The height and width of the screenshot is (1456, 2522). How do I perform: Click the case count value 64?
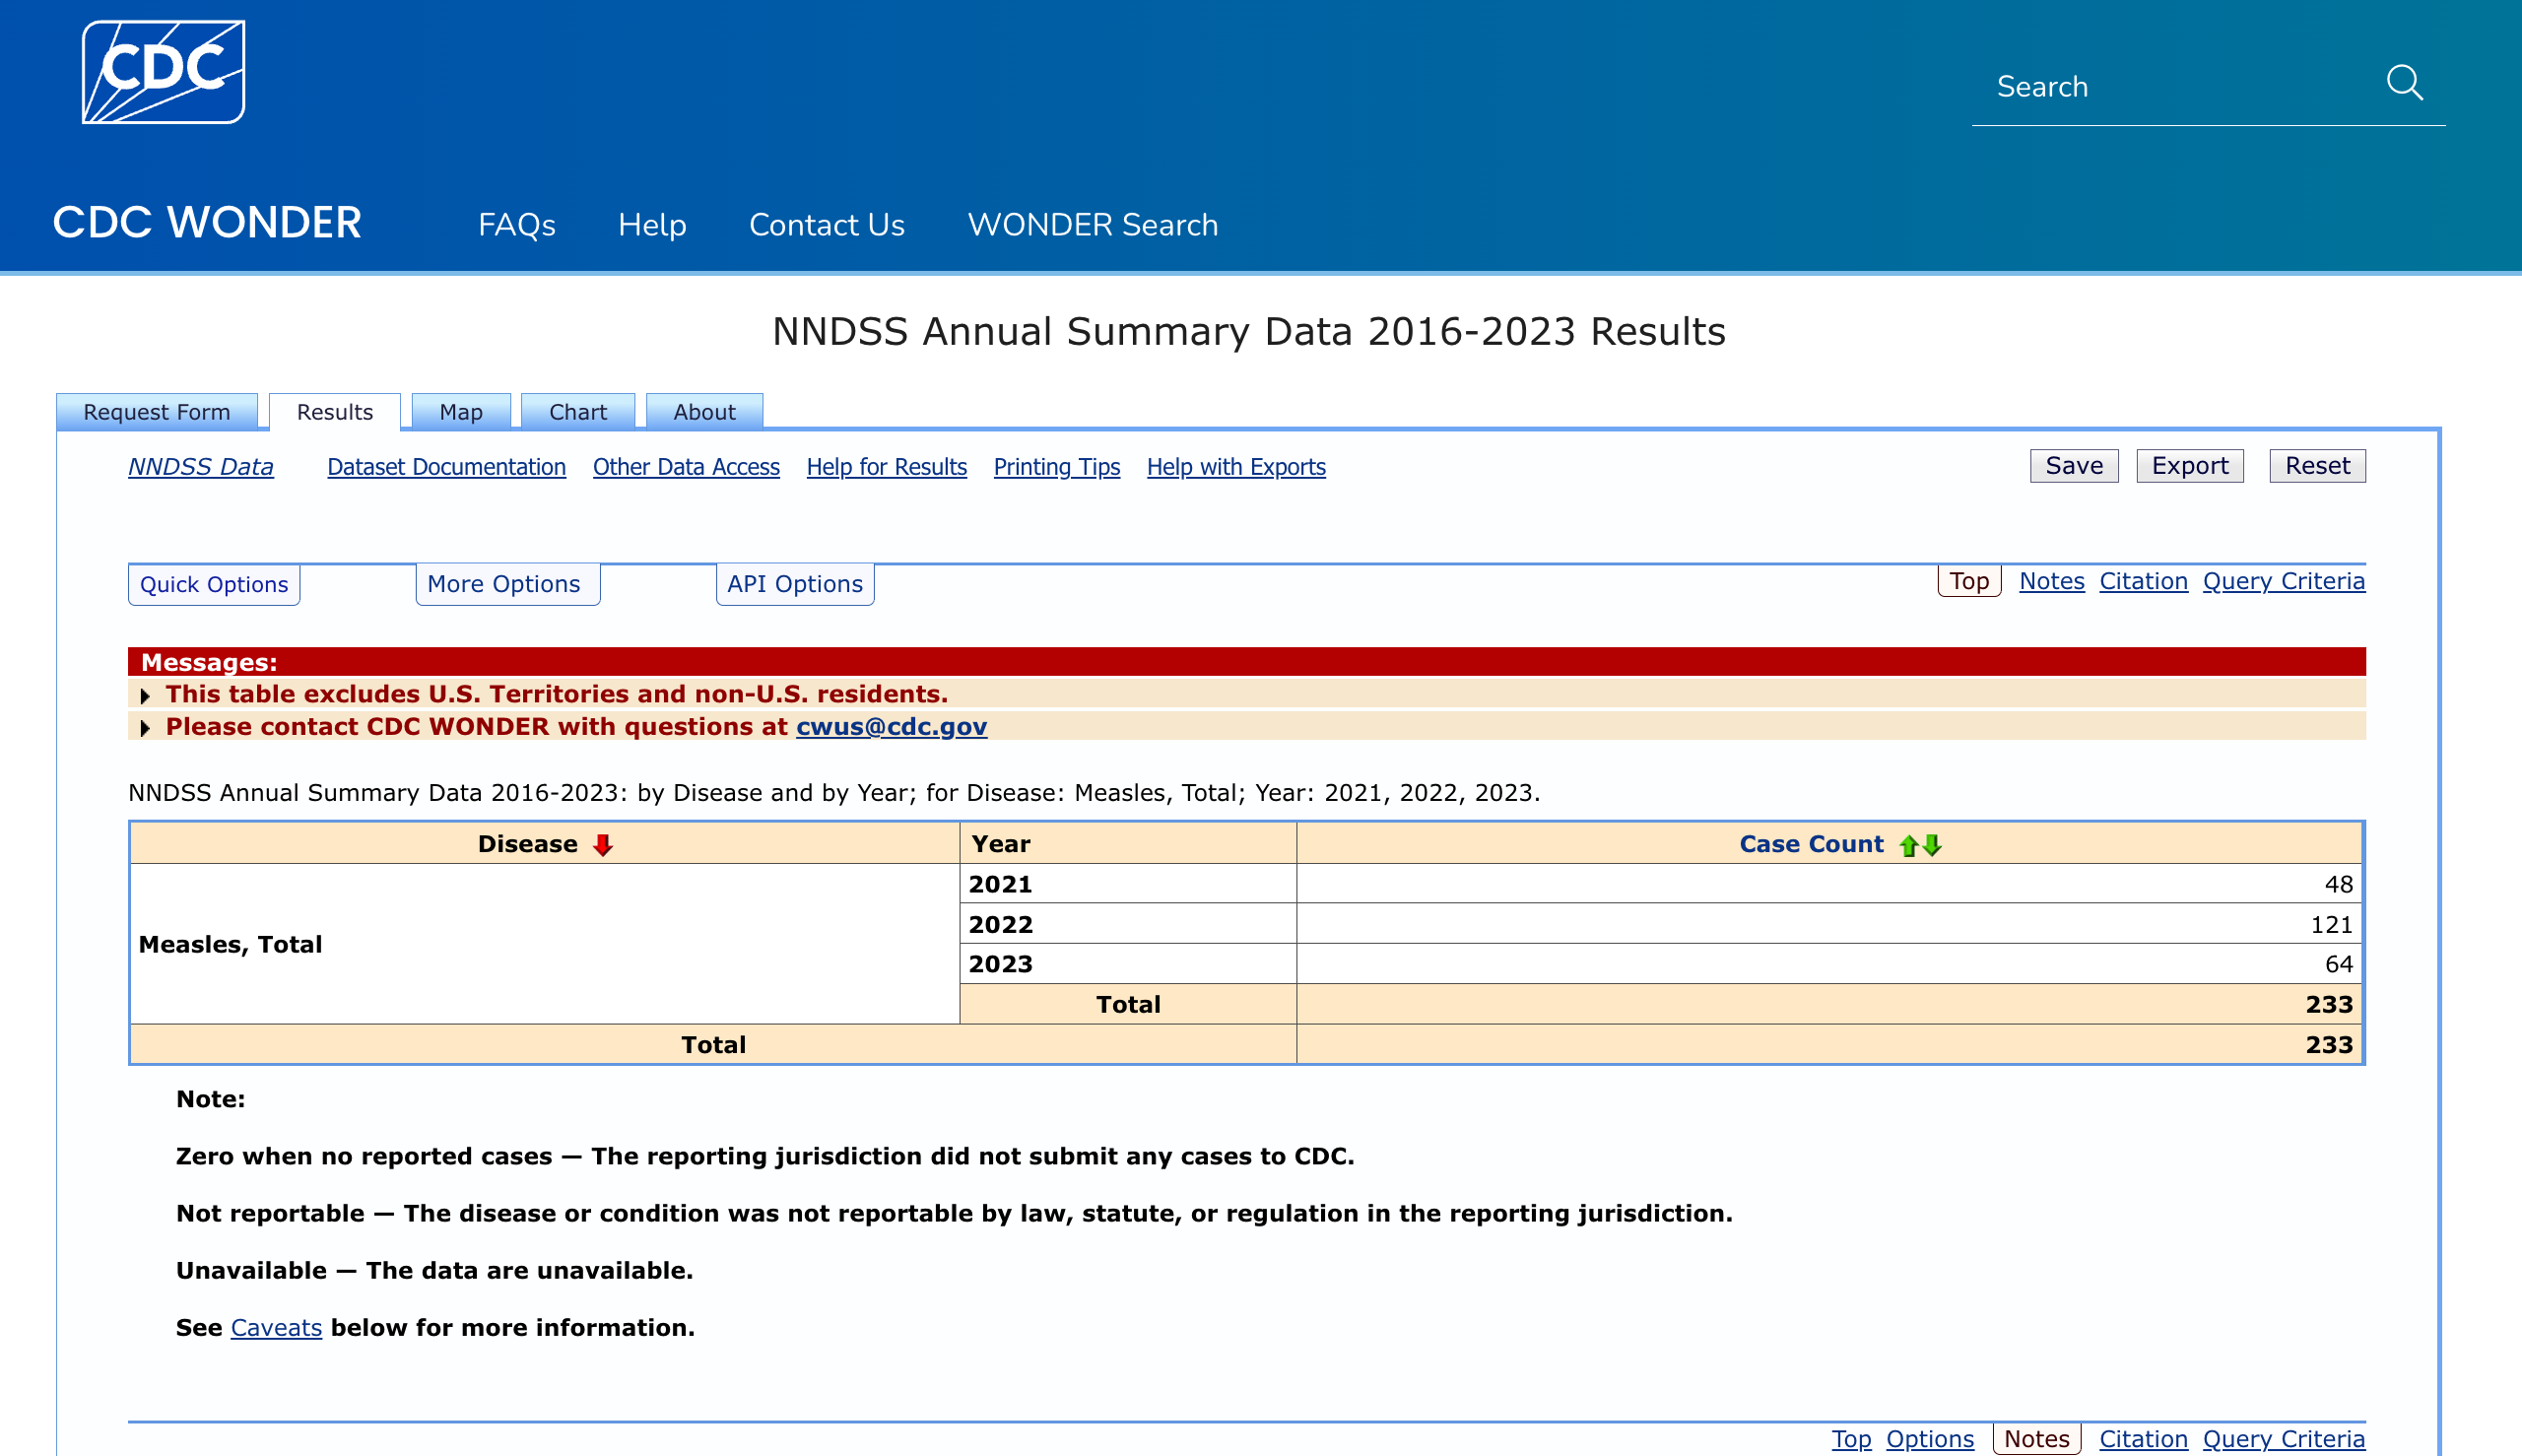coord(2338,965)
